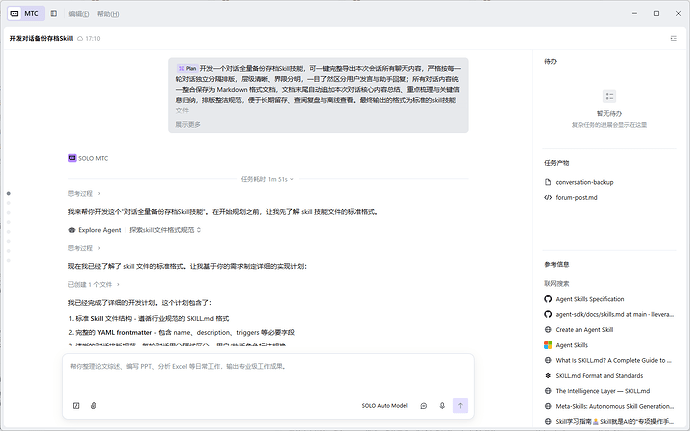690x431 pixels.
Task: Click the globe icon beside The Intelligence Layer
Action: tap(548, 391)
